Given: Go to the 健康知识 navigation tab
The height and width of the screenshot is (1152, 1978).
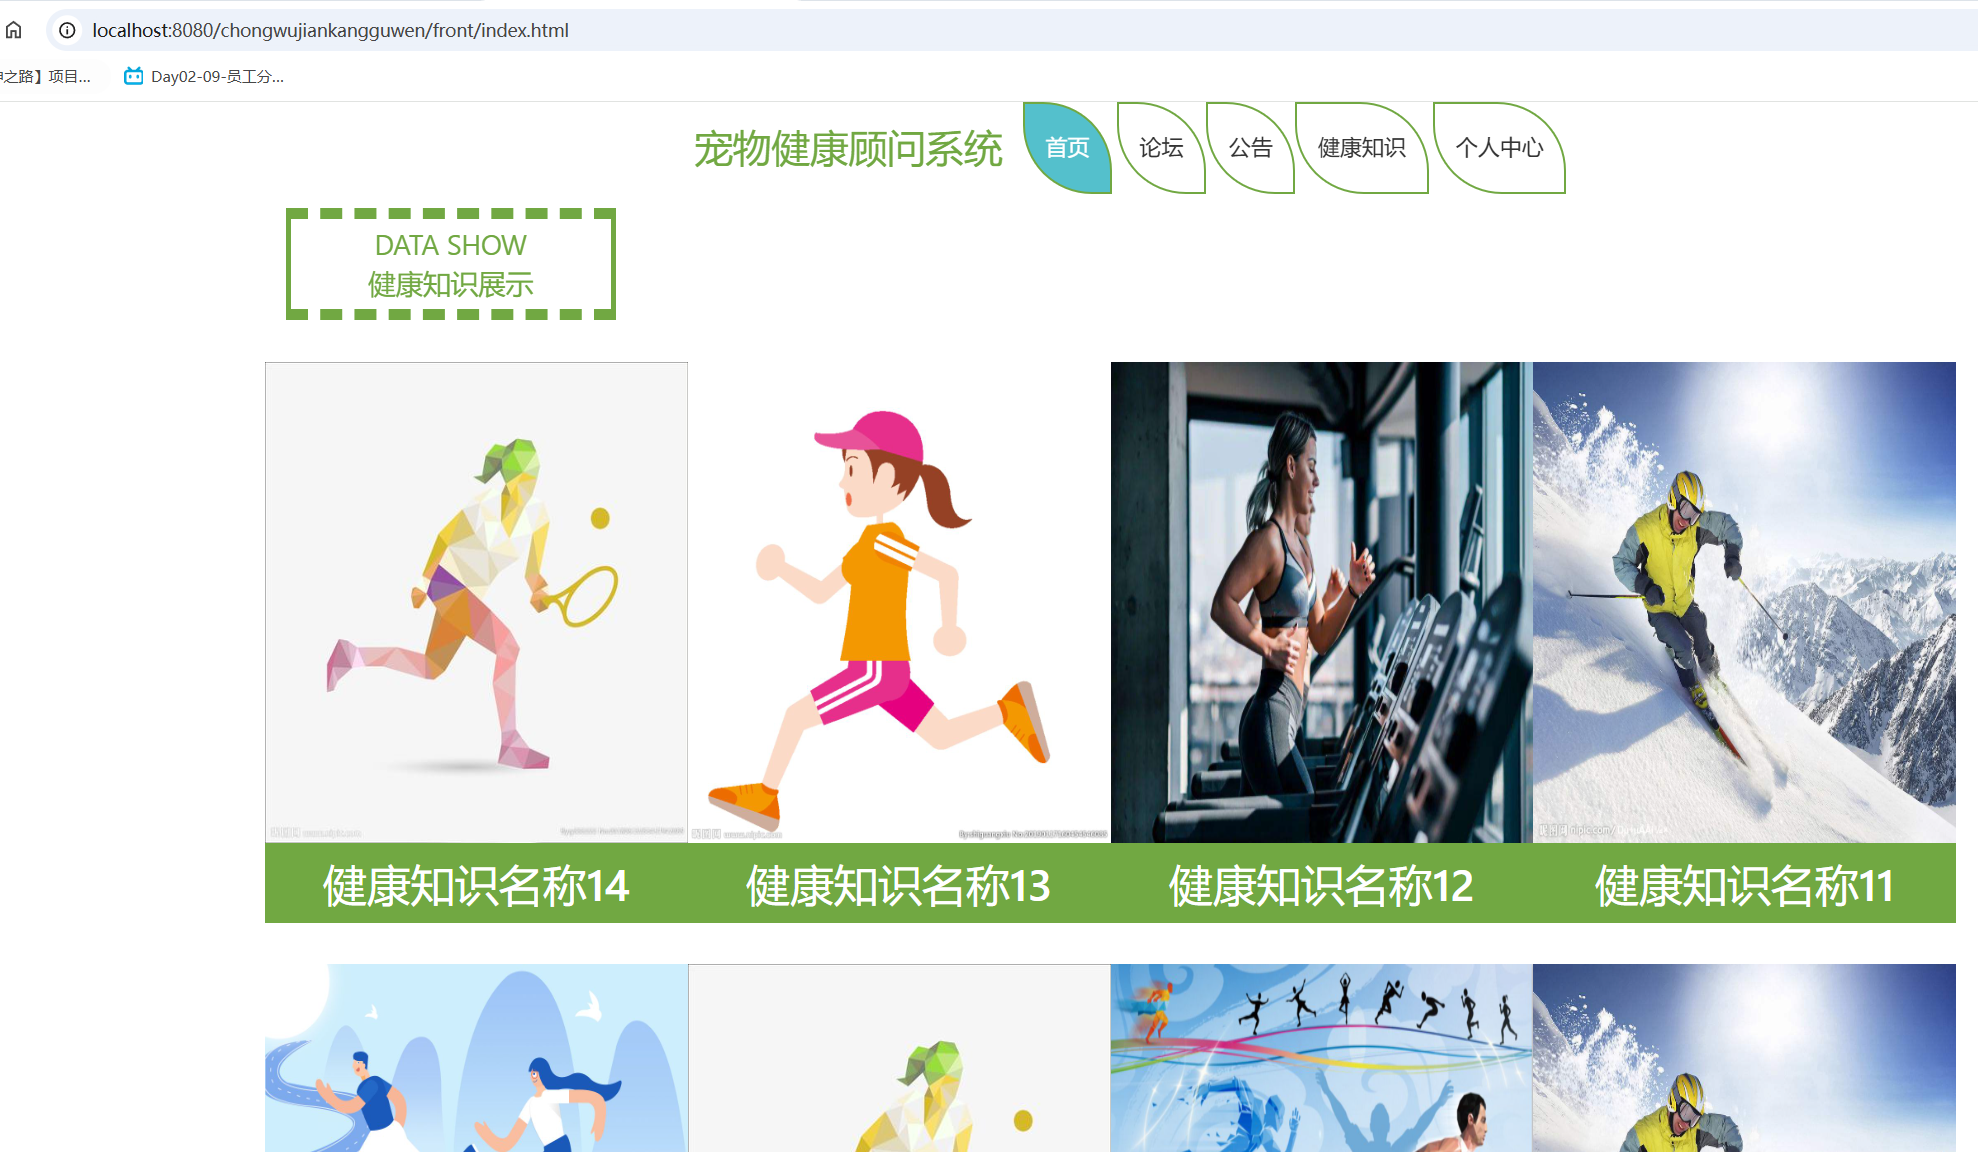Looking at the screenshot, I should tap(1362, 148).
